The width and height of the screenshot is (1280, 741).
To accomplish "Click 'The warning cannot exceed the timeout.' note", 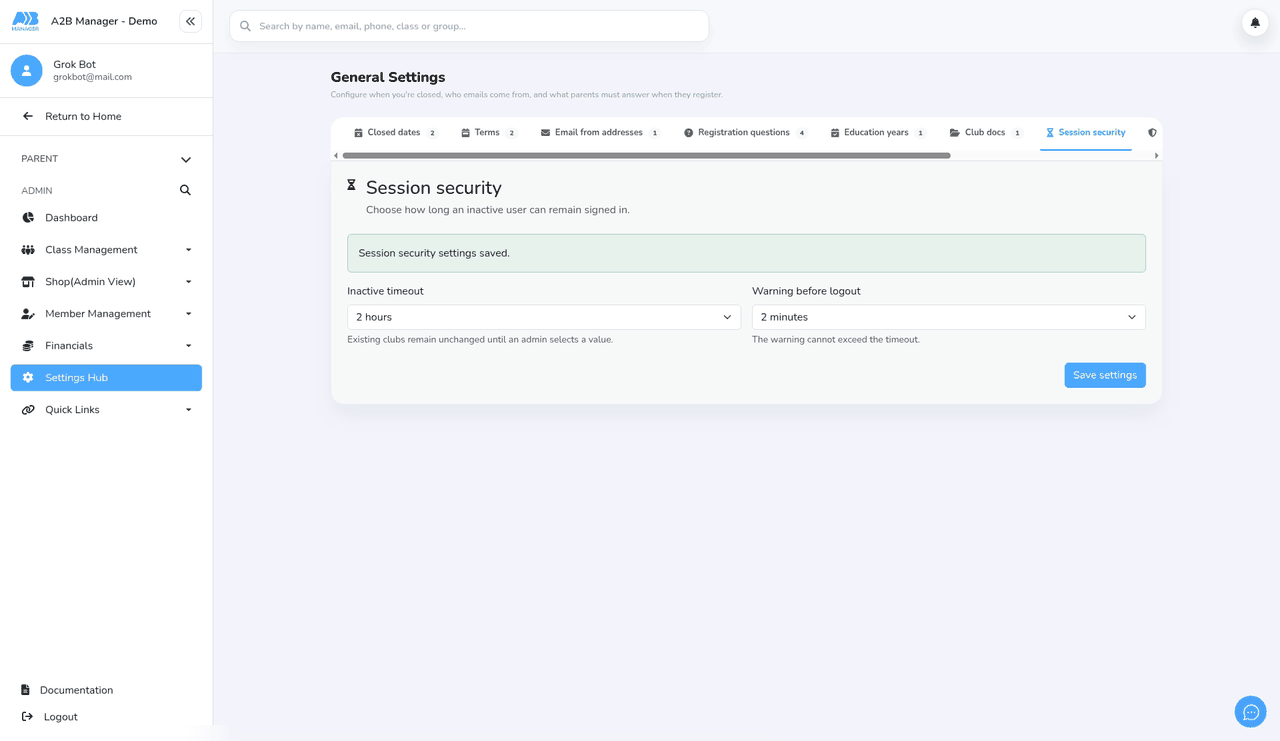I will (836, 340).
